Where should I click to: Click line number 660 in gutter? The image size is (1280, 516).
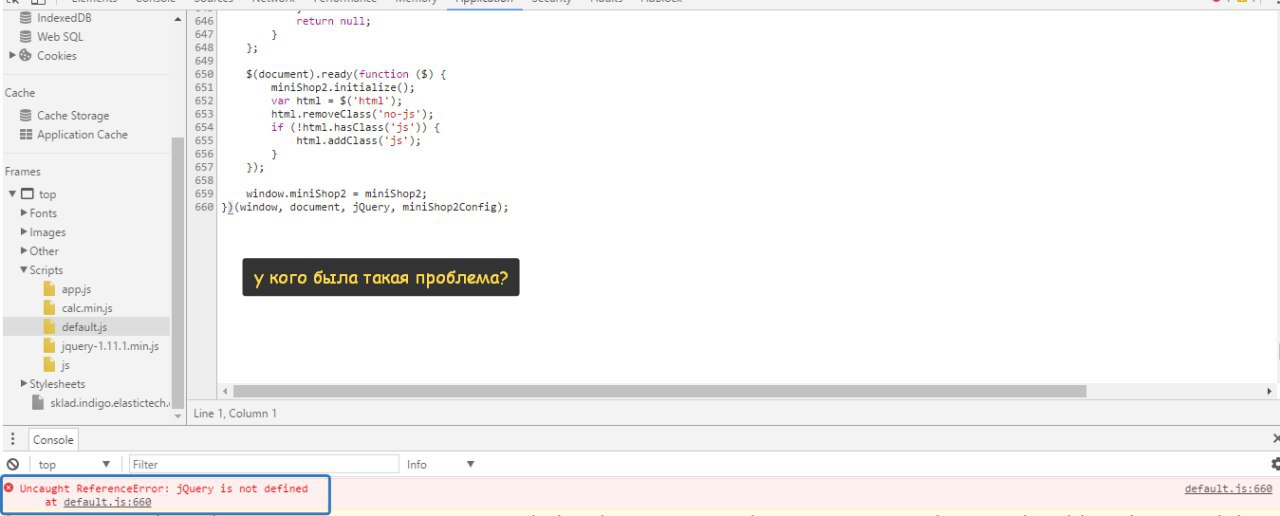(204, 207)
